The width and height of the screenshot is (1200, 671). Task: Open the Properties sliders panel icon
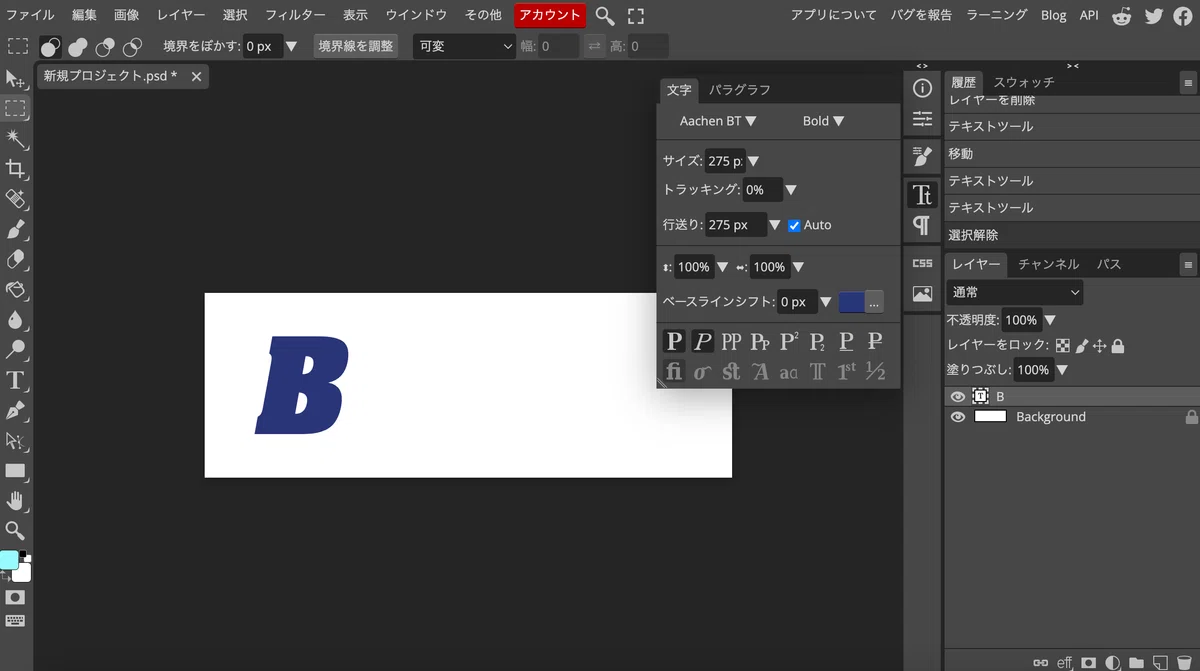pyautogui.click(x=922, y=120)
